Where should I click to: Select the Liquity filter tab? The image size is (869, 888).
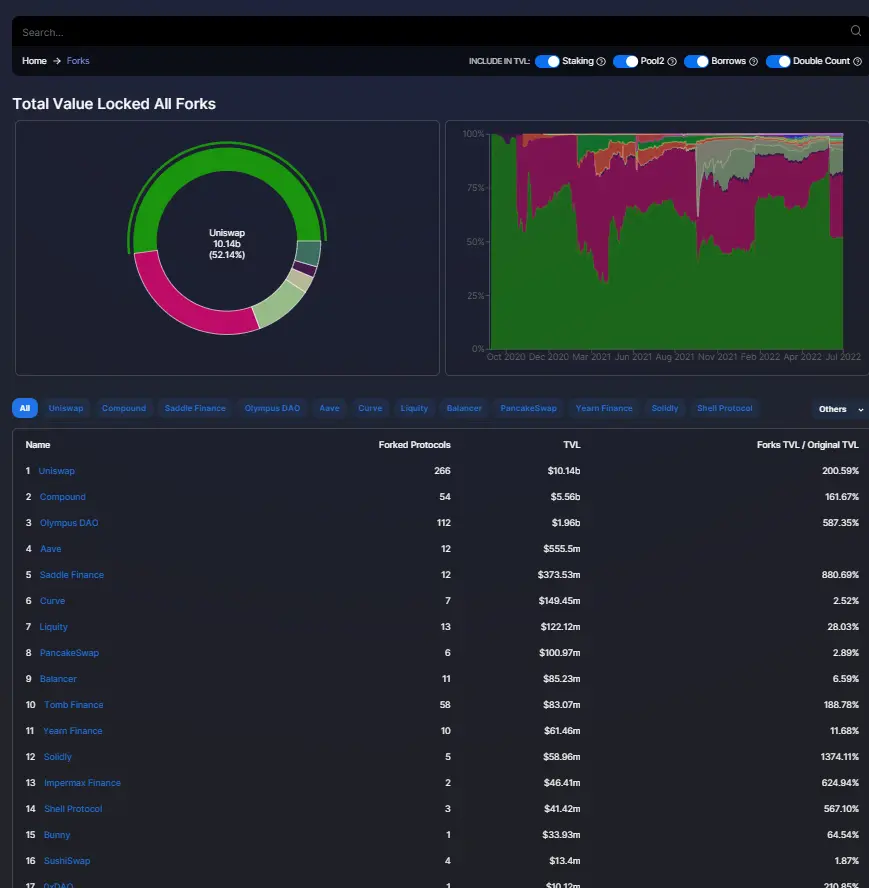click(x=414, y=408)
